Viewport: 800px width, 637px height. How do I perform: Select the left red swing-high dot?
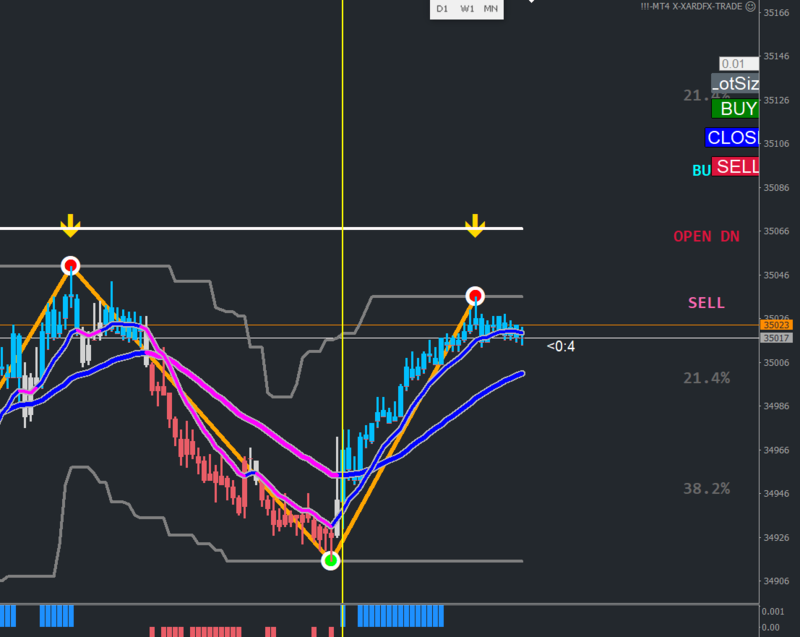(x=70, y=266)
